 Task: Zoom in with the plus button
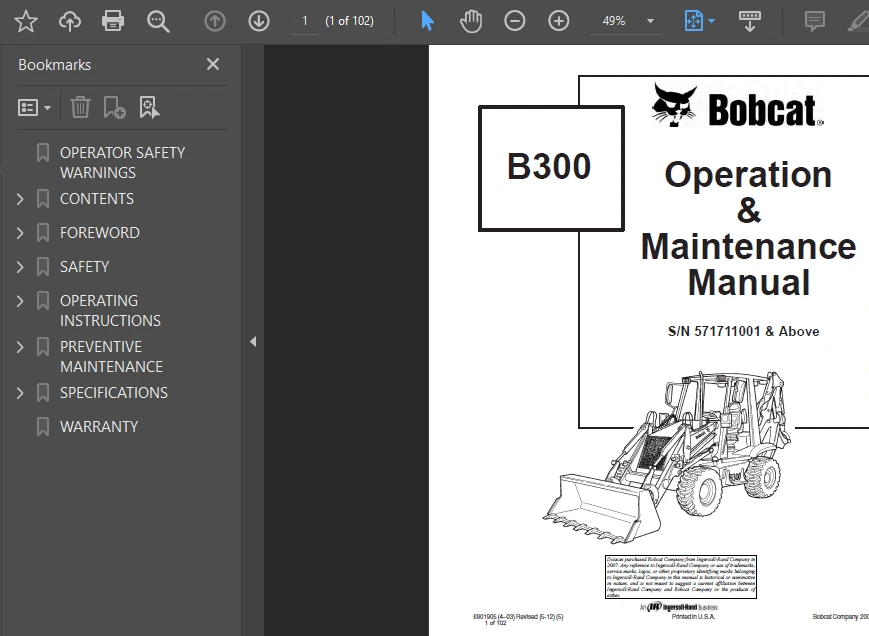pos(559,20)
